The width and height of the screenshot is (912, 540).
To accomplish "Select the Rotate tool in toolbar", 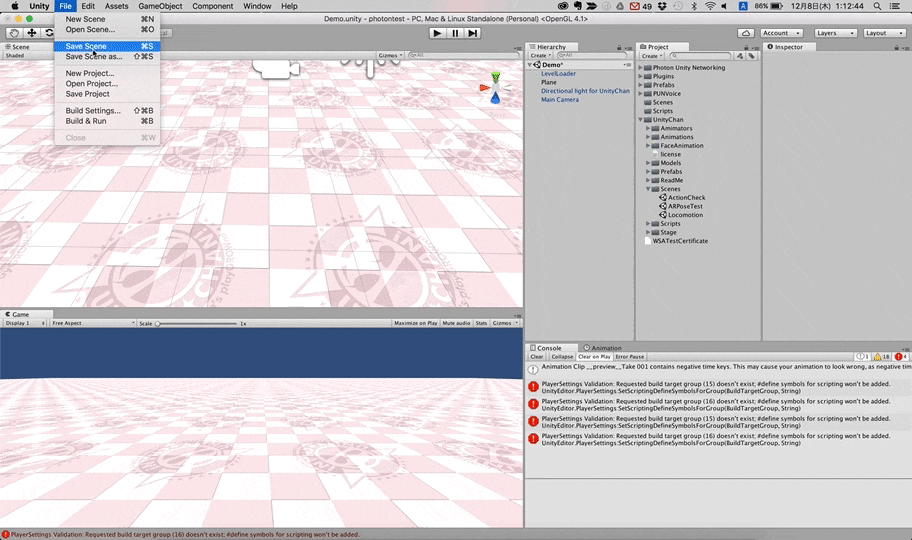I will tap(48, 33).
